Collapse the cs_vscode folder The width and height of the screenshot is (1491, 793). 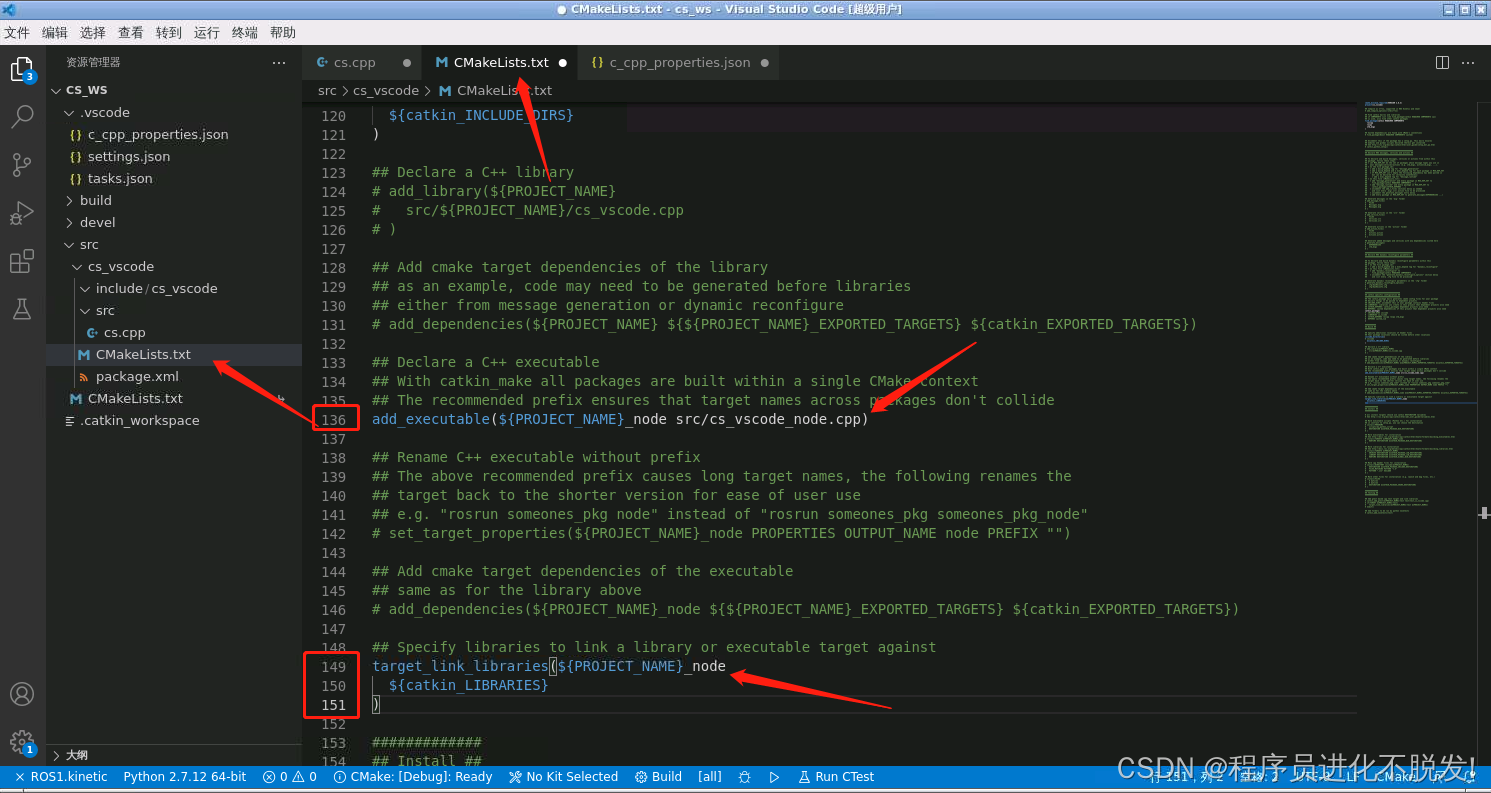pyautogui.click(x=174, y=266)
